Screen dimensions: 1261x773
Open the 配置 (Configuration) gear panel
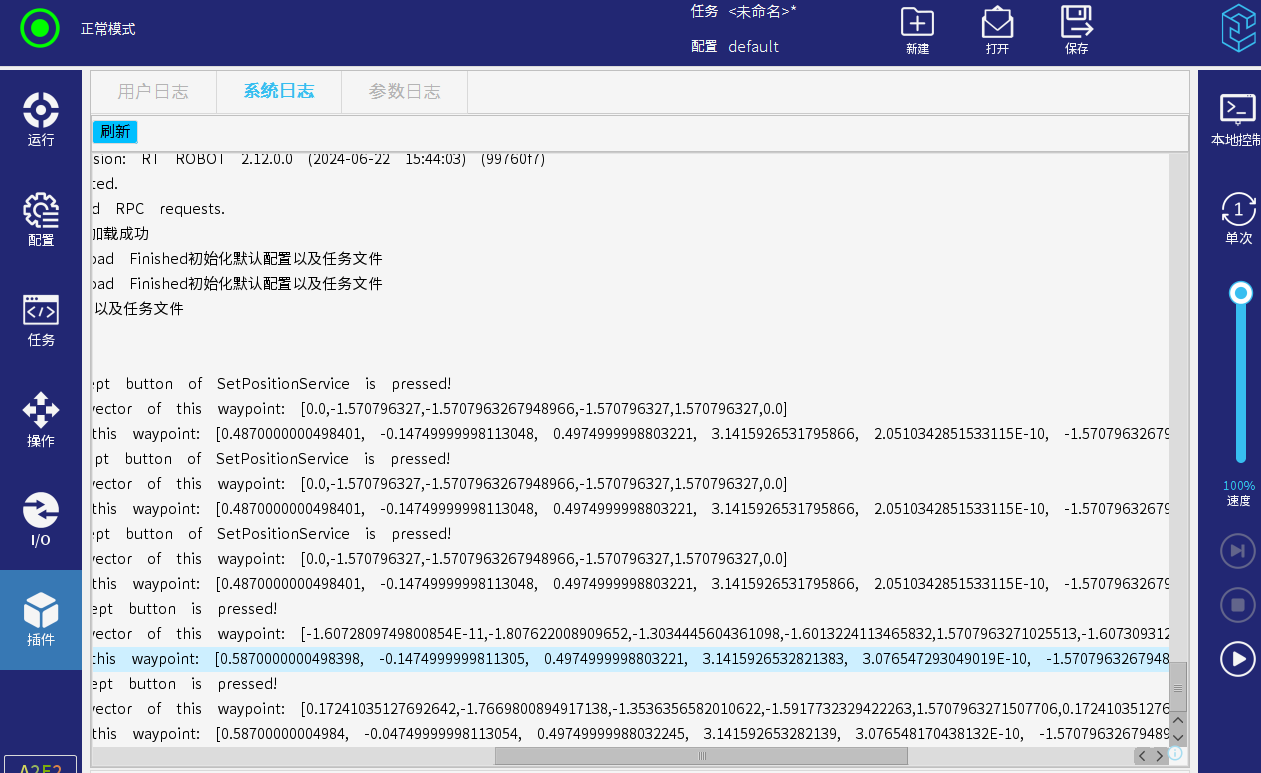pyautogui.click(x=41, y=220)
